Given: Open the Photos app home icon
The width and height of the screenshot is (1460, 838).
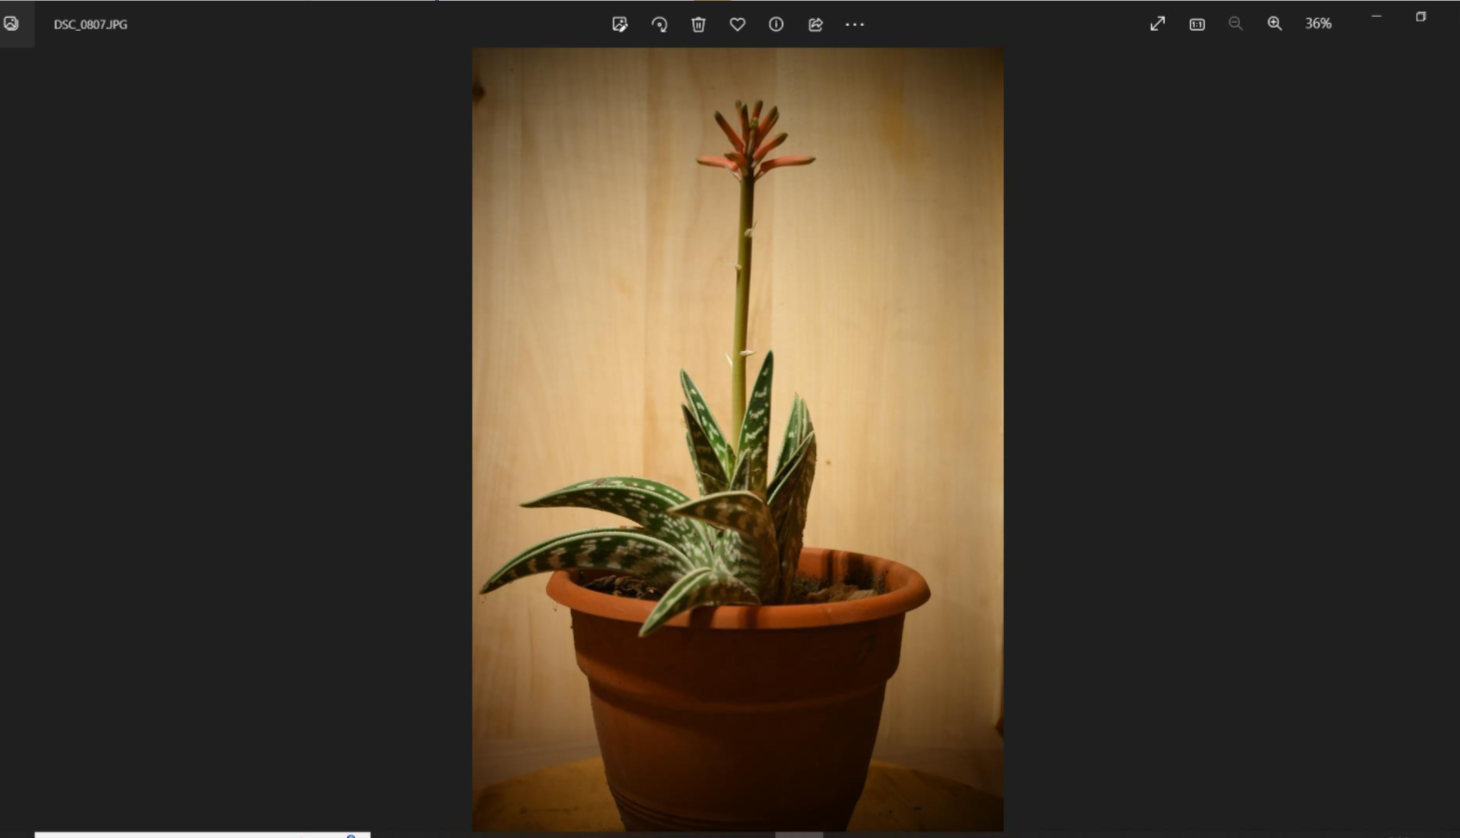Looking at the screenshot, I should coord(11,24).
